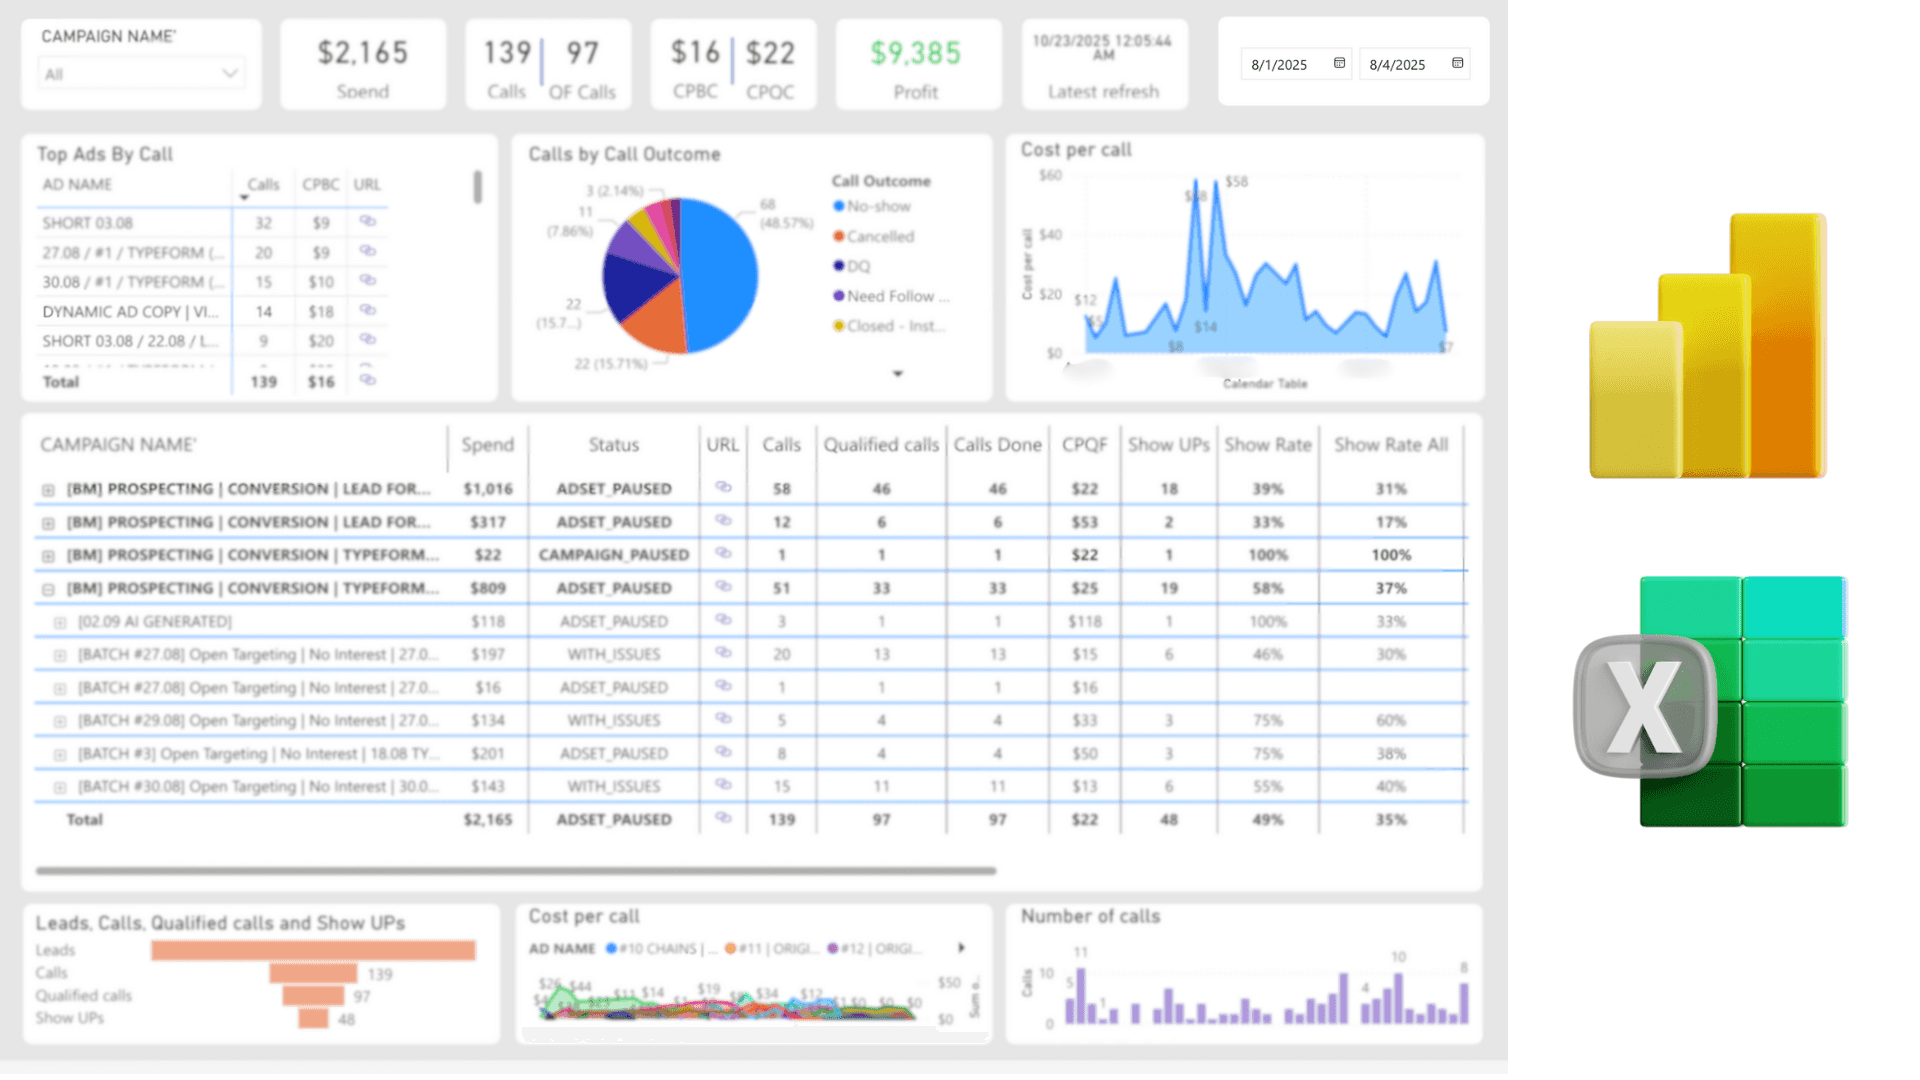Expand the first [BM] PROSPECTING LEAD FOR campaign

47,488
